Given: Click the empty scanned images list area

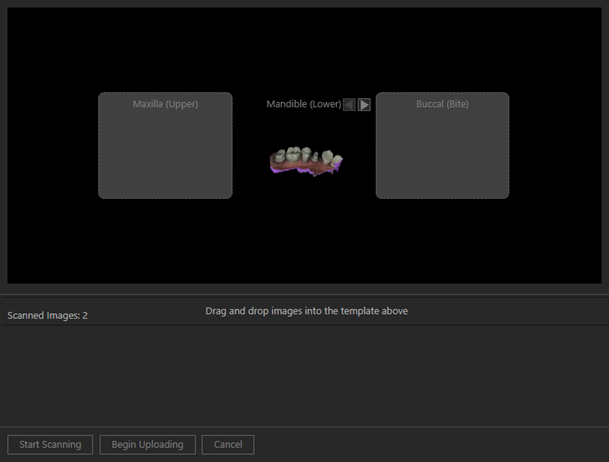Looking at the screenshot, I should click(x=304, y=375).
